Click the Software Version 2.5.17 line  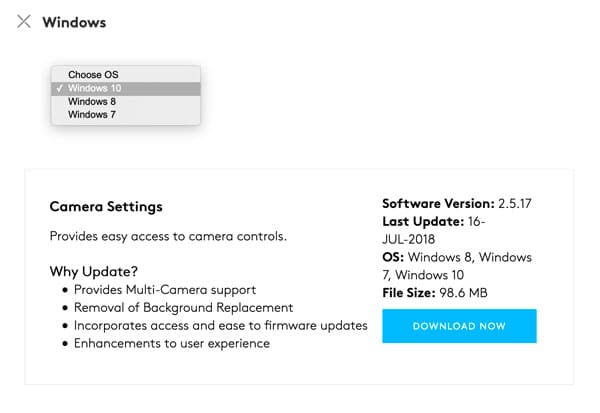coord(456,203)
